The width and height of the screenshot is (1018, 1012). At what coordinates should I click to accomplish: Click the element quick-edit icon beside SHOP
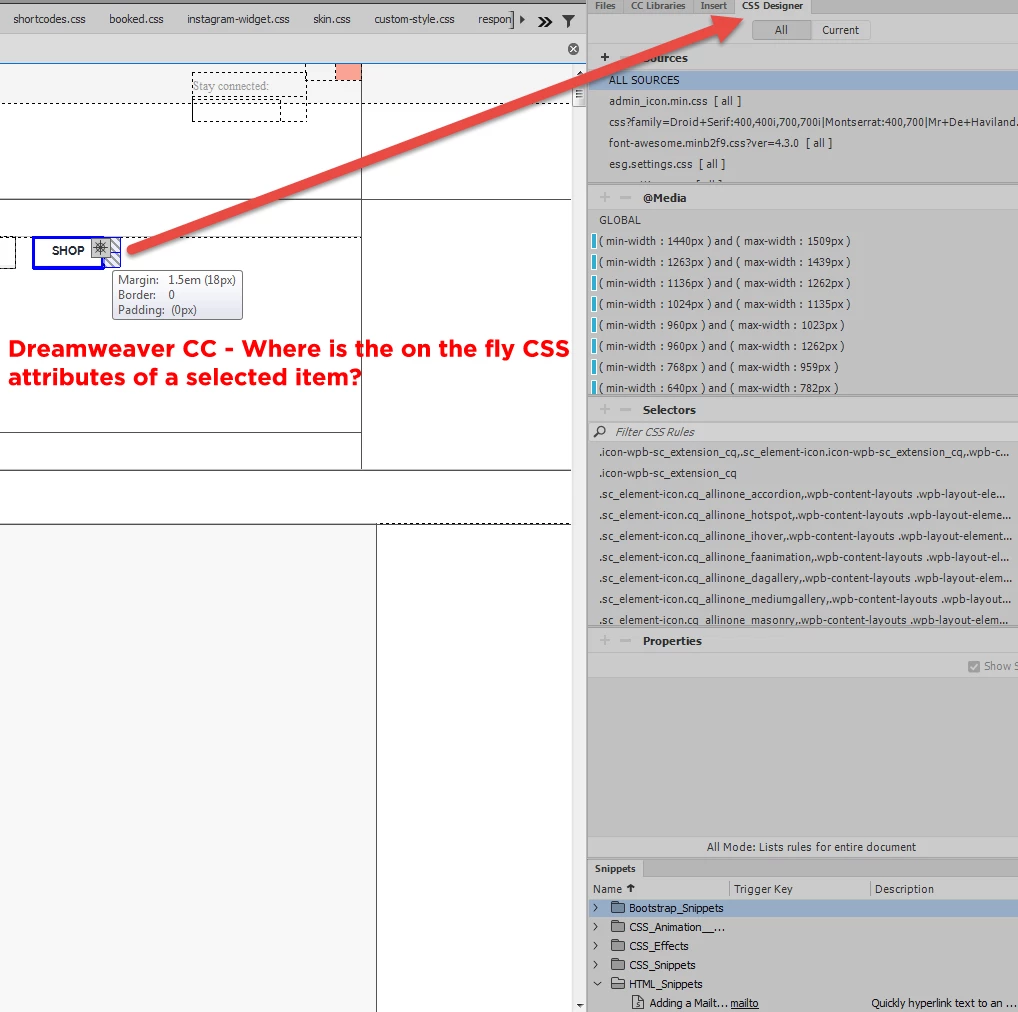coord(101,247)
